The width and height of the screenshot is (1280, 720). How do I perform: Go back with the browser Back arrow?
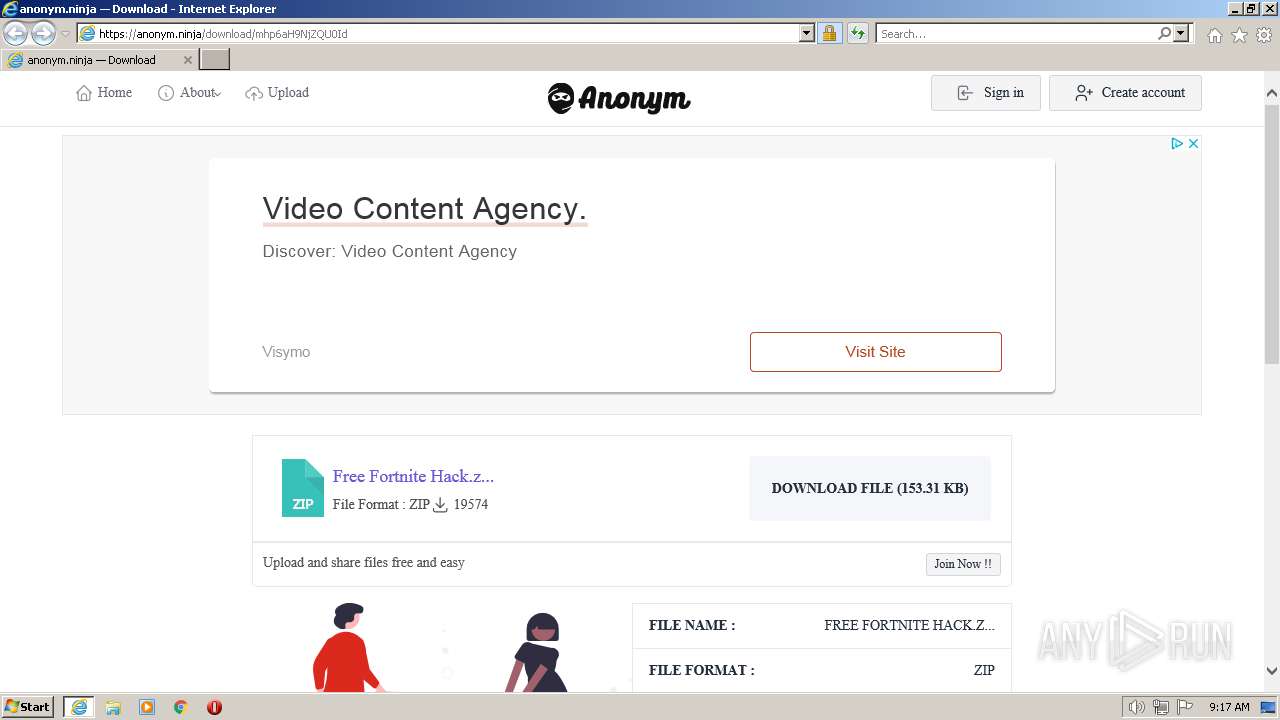[x=15, y=33]
